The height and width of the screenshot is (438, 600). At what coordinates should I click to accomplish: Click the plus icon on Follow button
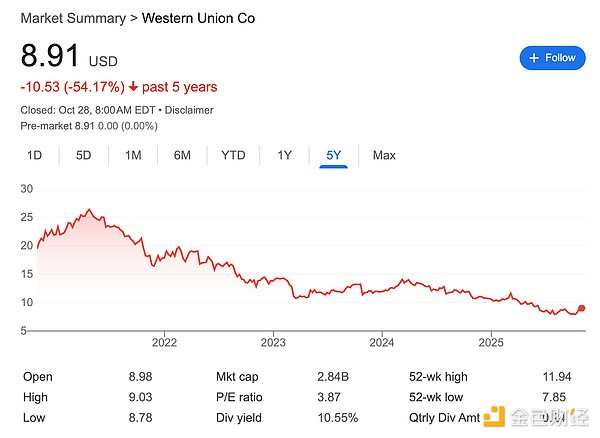pyautogui.click(x=534, y=58)
